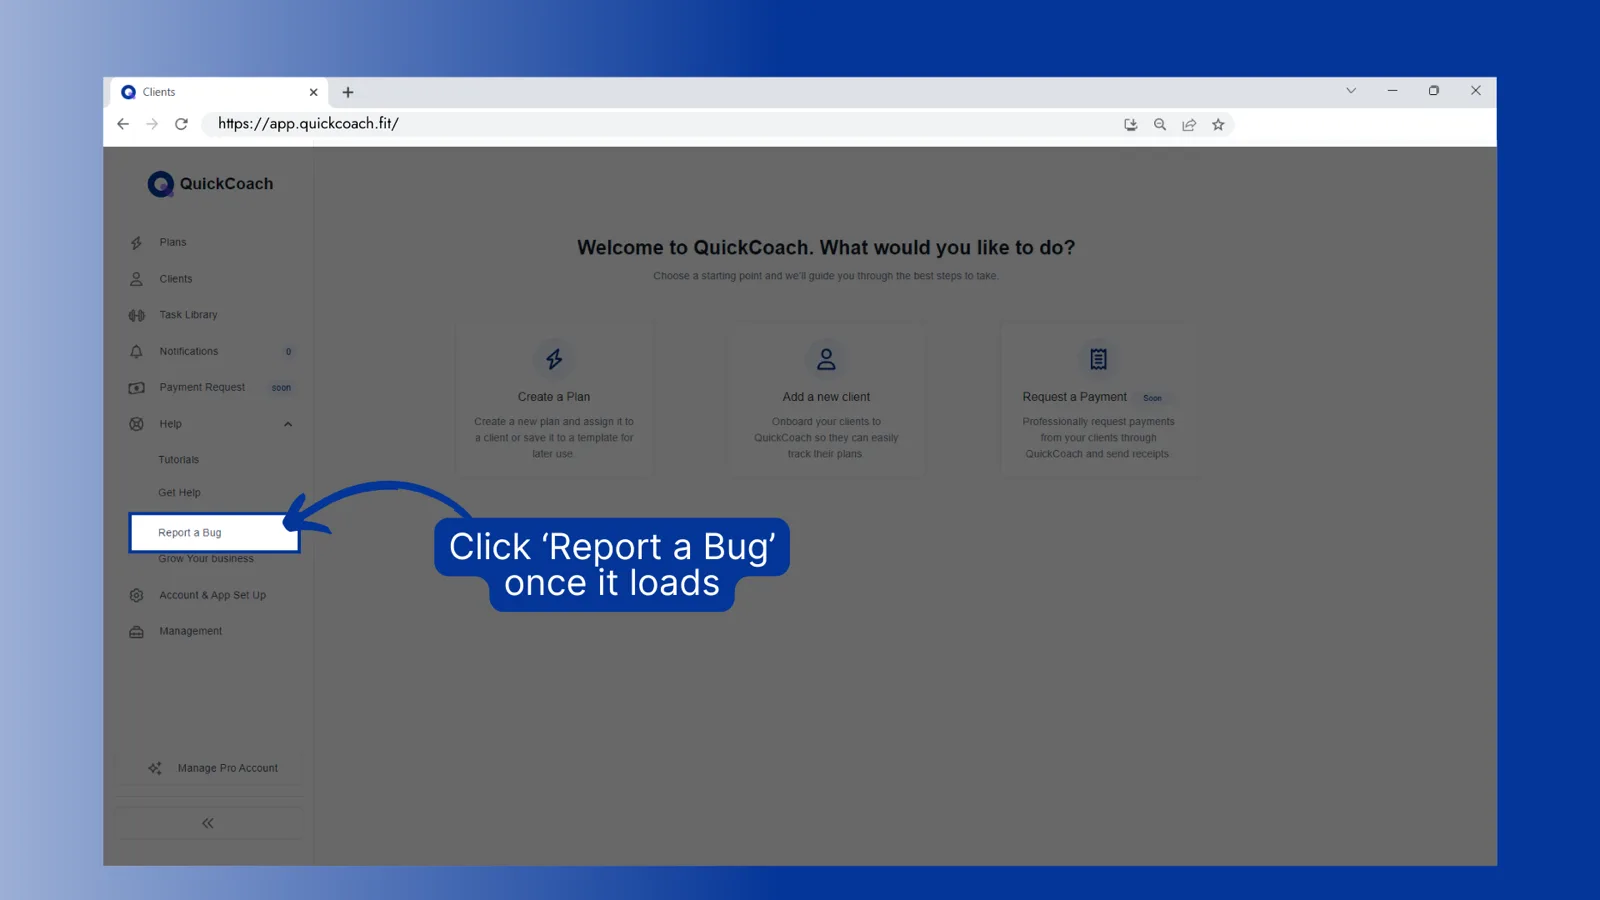Click the browser forward arrow

click(x=152, y=124)
